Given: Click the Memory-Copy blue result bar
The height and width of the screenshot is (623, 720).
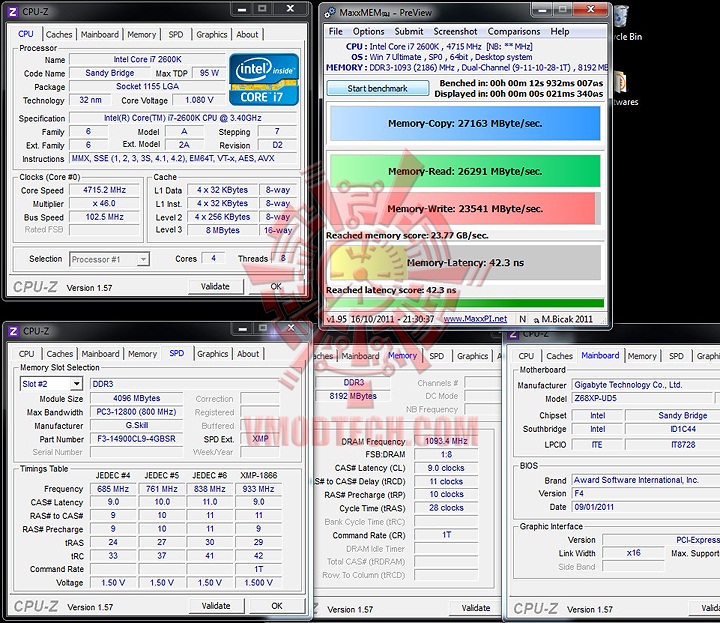Looking at the screenshot, I should coord(465,123).
